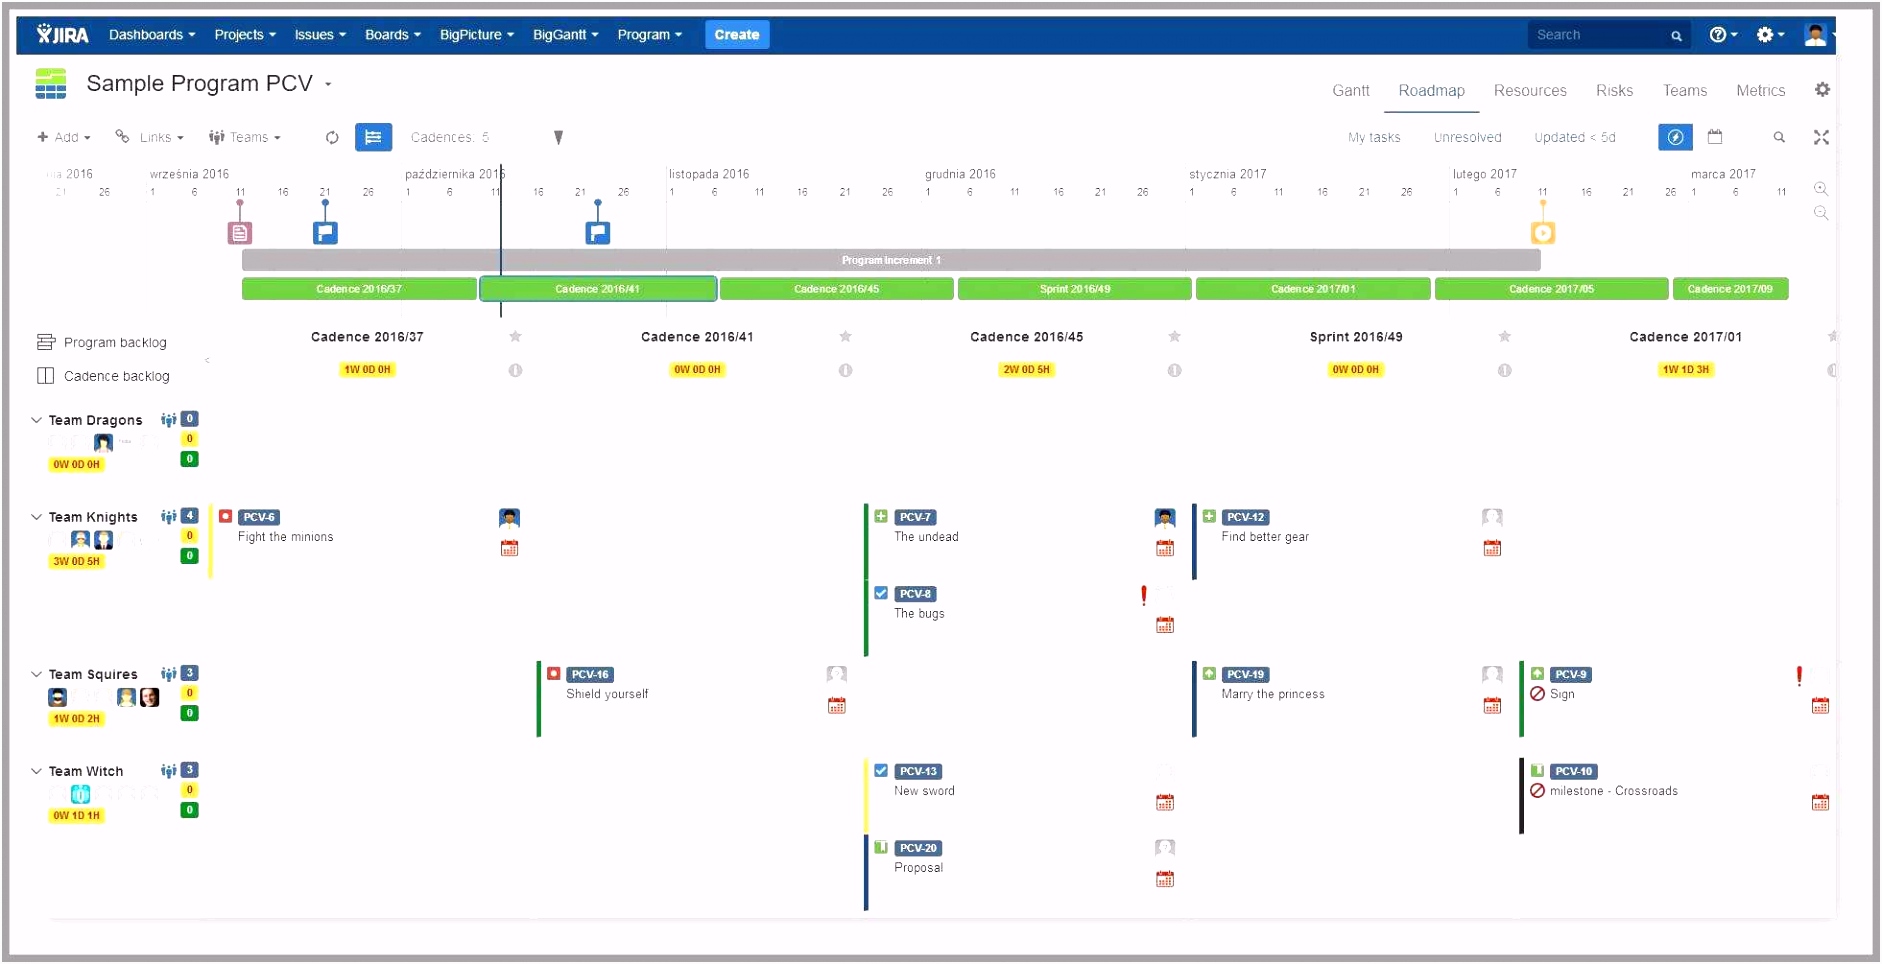Zoom out the timeline
Screen dimensions: 1882x964
point(1821,213)
